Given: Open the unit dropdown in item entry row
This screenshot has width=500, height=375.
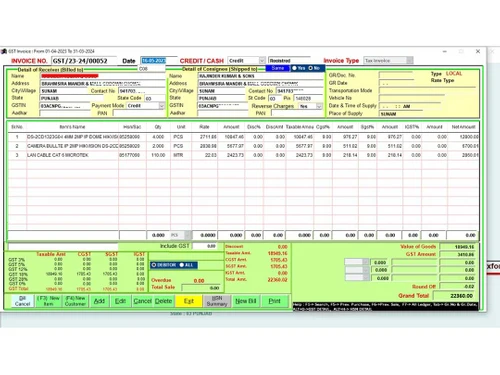Looking at the screenshot, I should 188,235.
